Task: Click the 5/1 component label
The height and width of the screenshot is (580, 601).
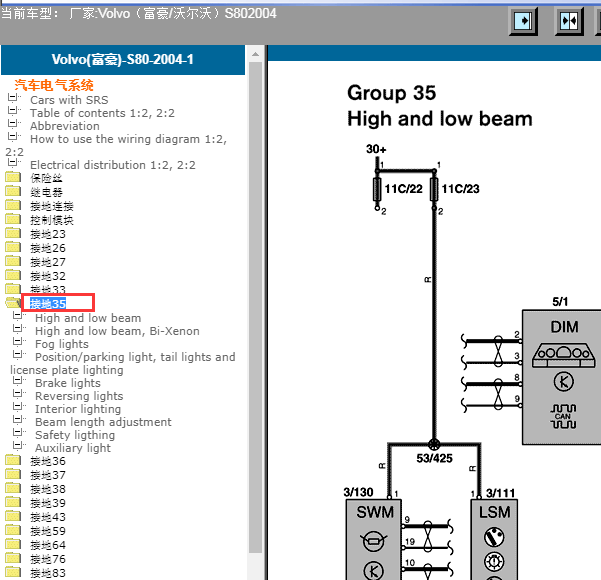Action: [560, 302]
